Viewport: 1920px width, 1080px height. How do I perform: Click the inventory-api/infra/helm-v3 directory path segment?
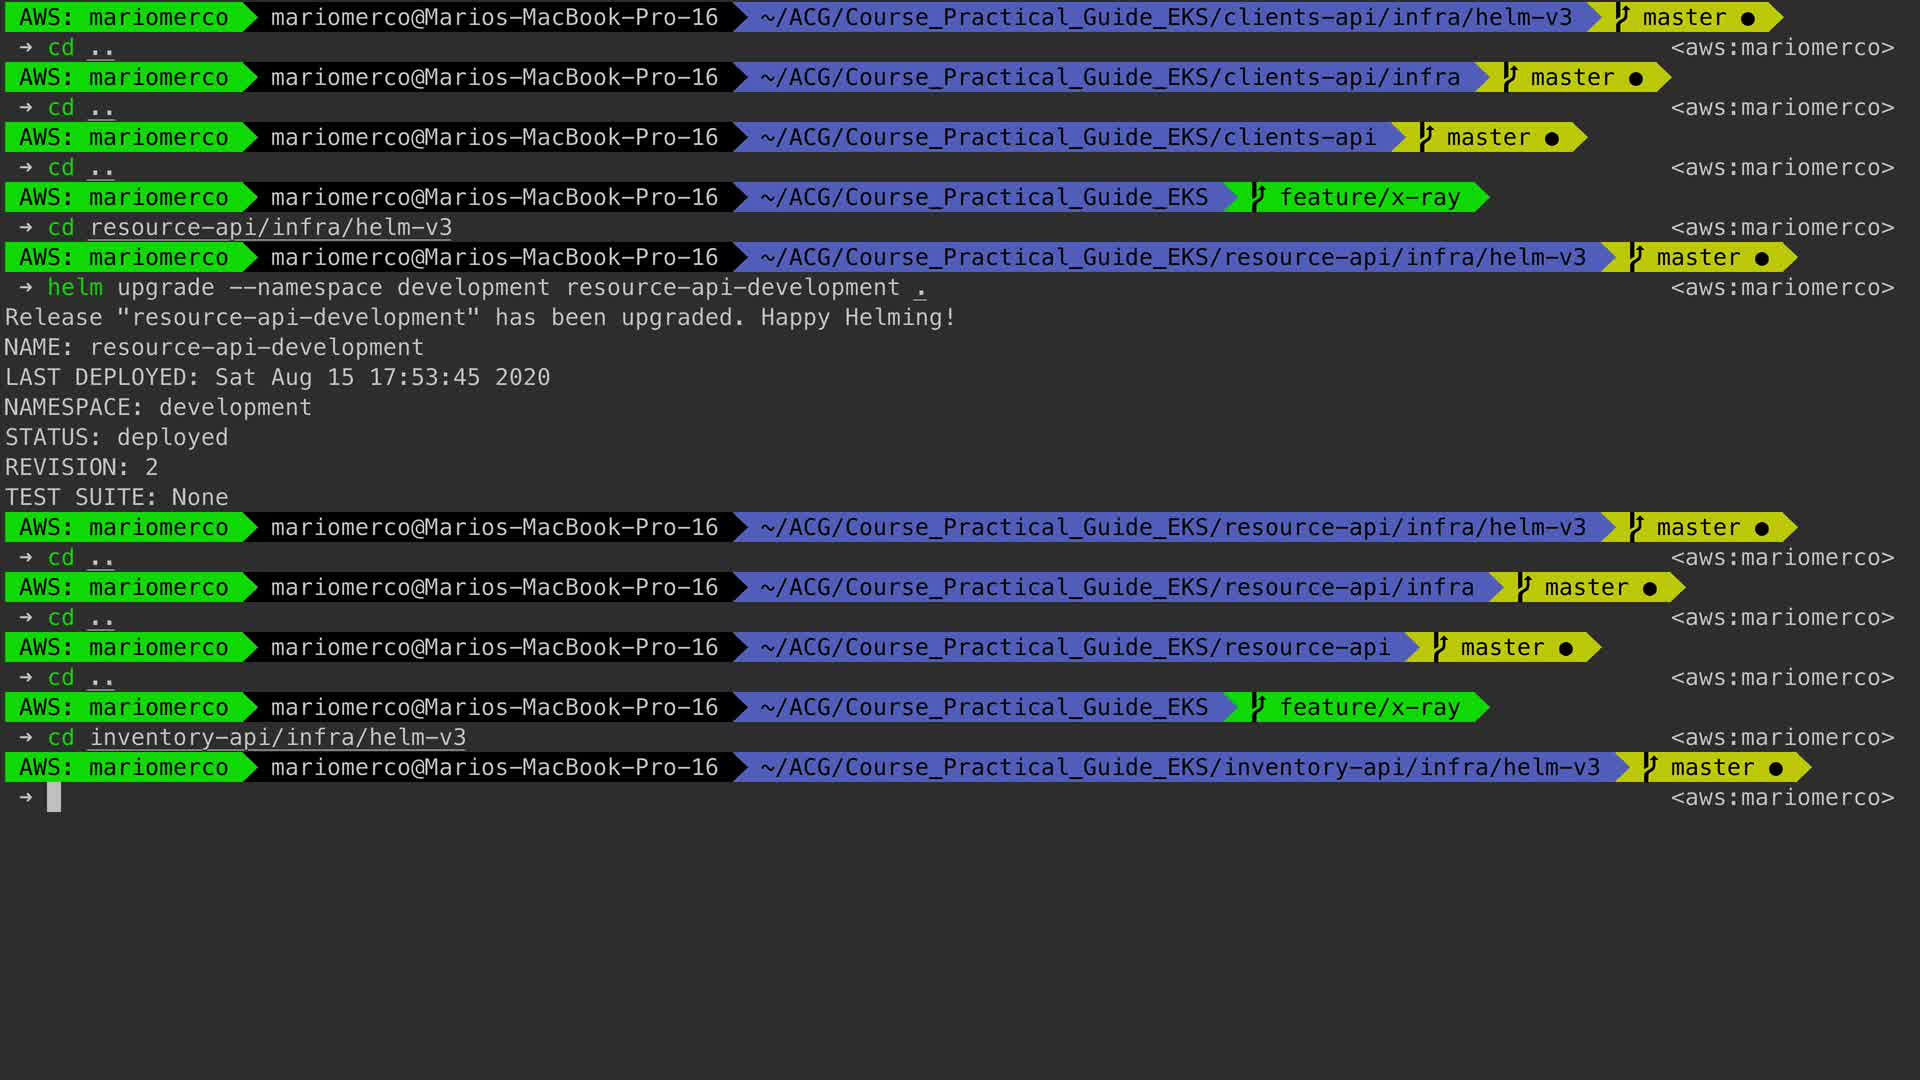pos(1179,767)
